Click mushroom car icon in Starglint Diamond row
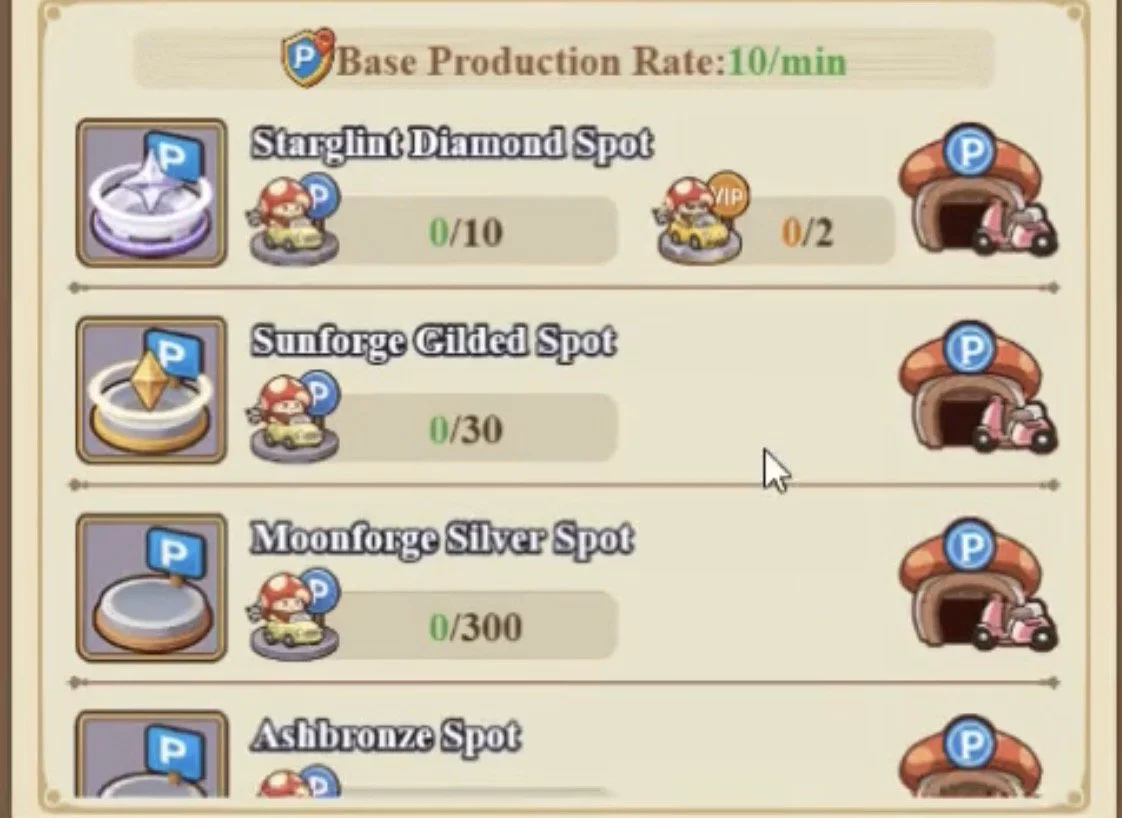The width and height of the screenshot is (1122, 818). pyautogui.click(x=295, y=220)
